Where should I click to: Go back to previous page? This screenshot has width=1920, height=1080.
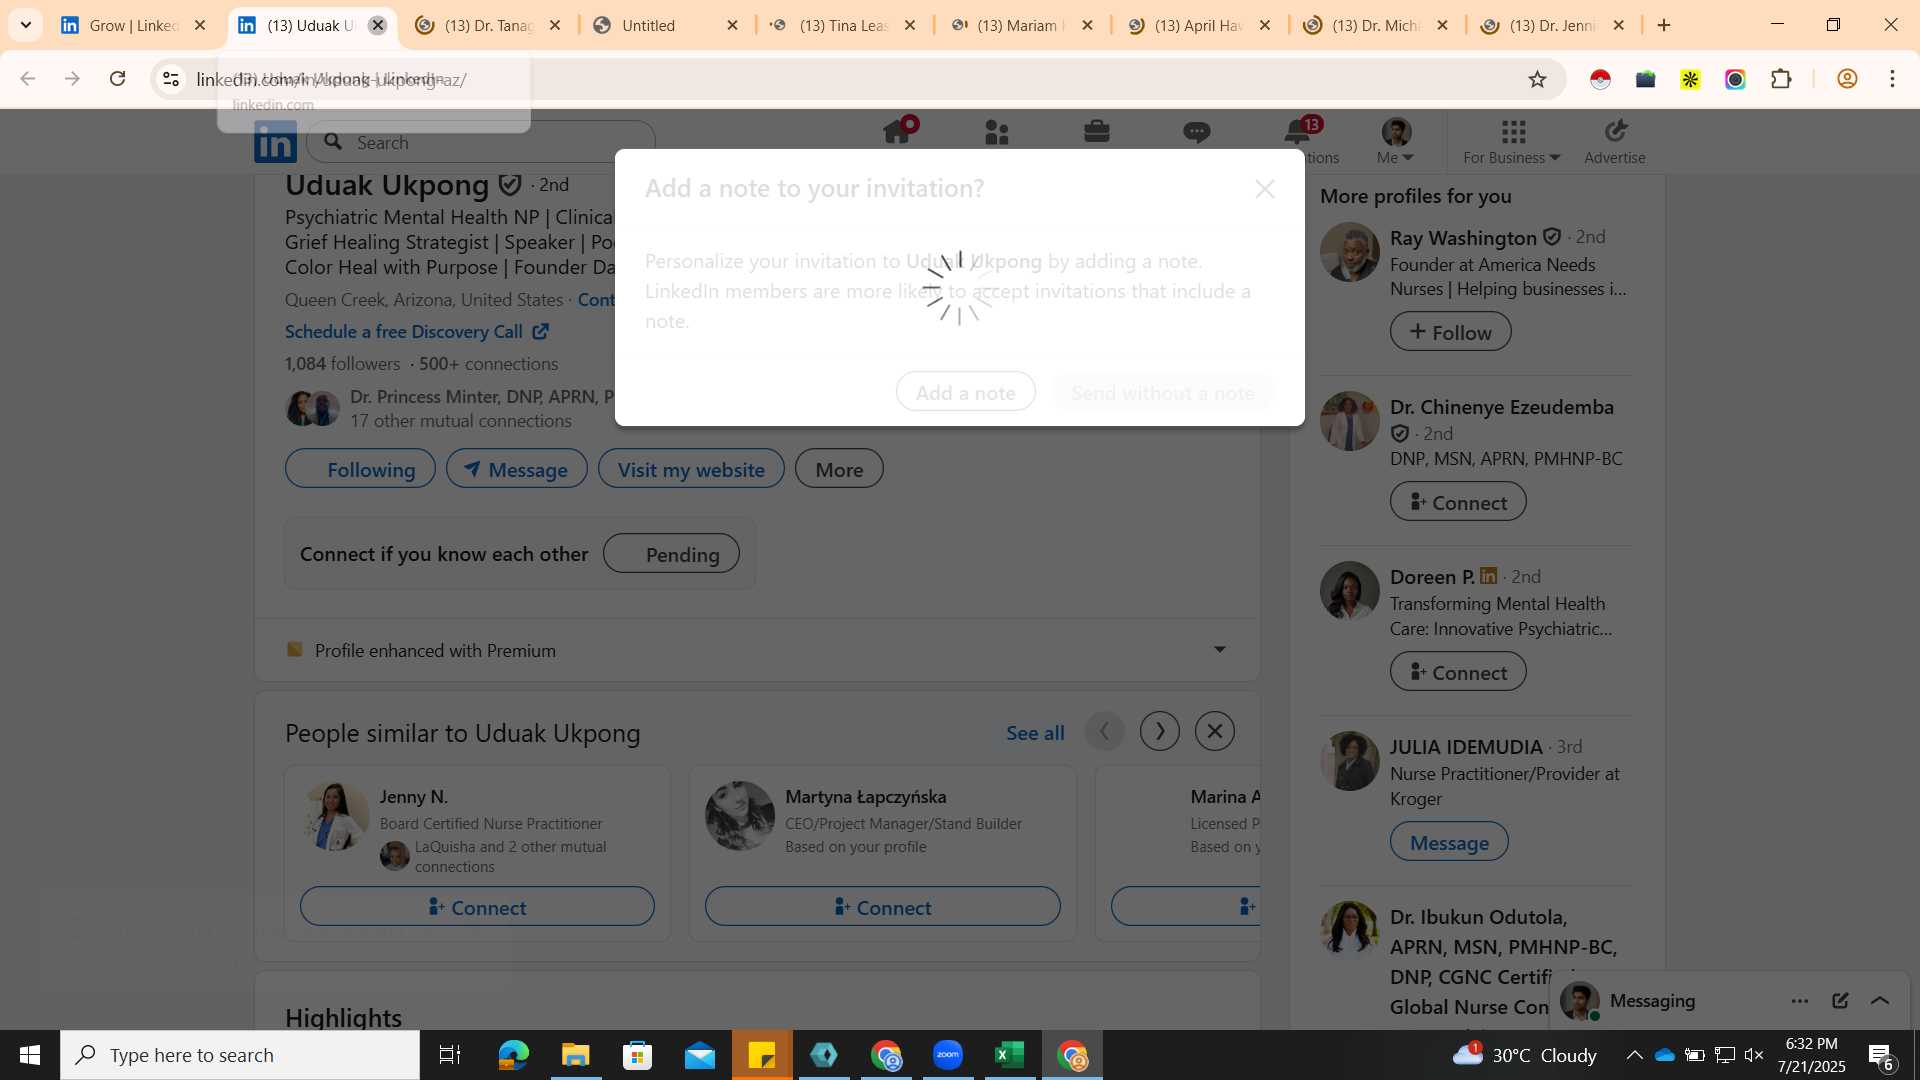[28, 78]
